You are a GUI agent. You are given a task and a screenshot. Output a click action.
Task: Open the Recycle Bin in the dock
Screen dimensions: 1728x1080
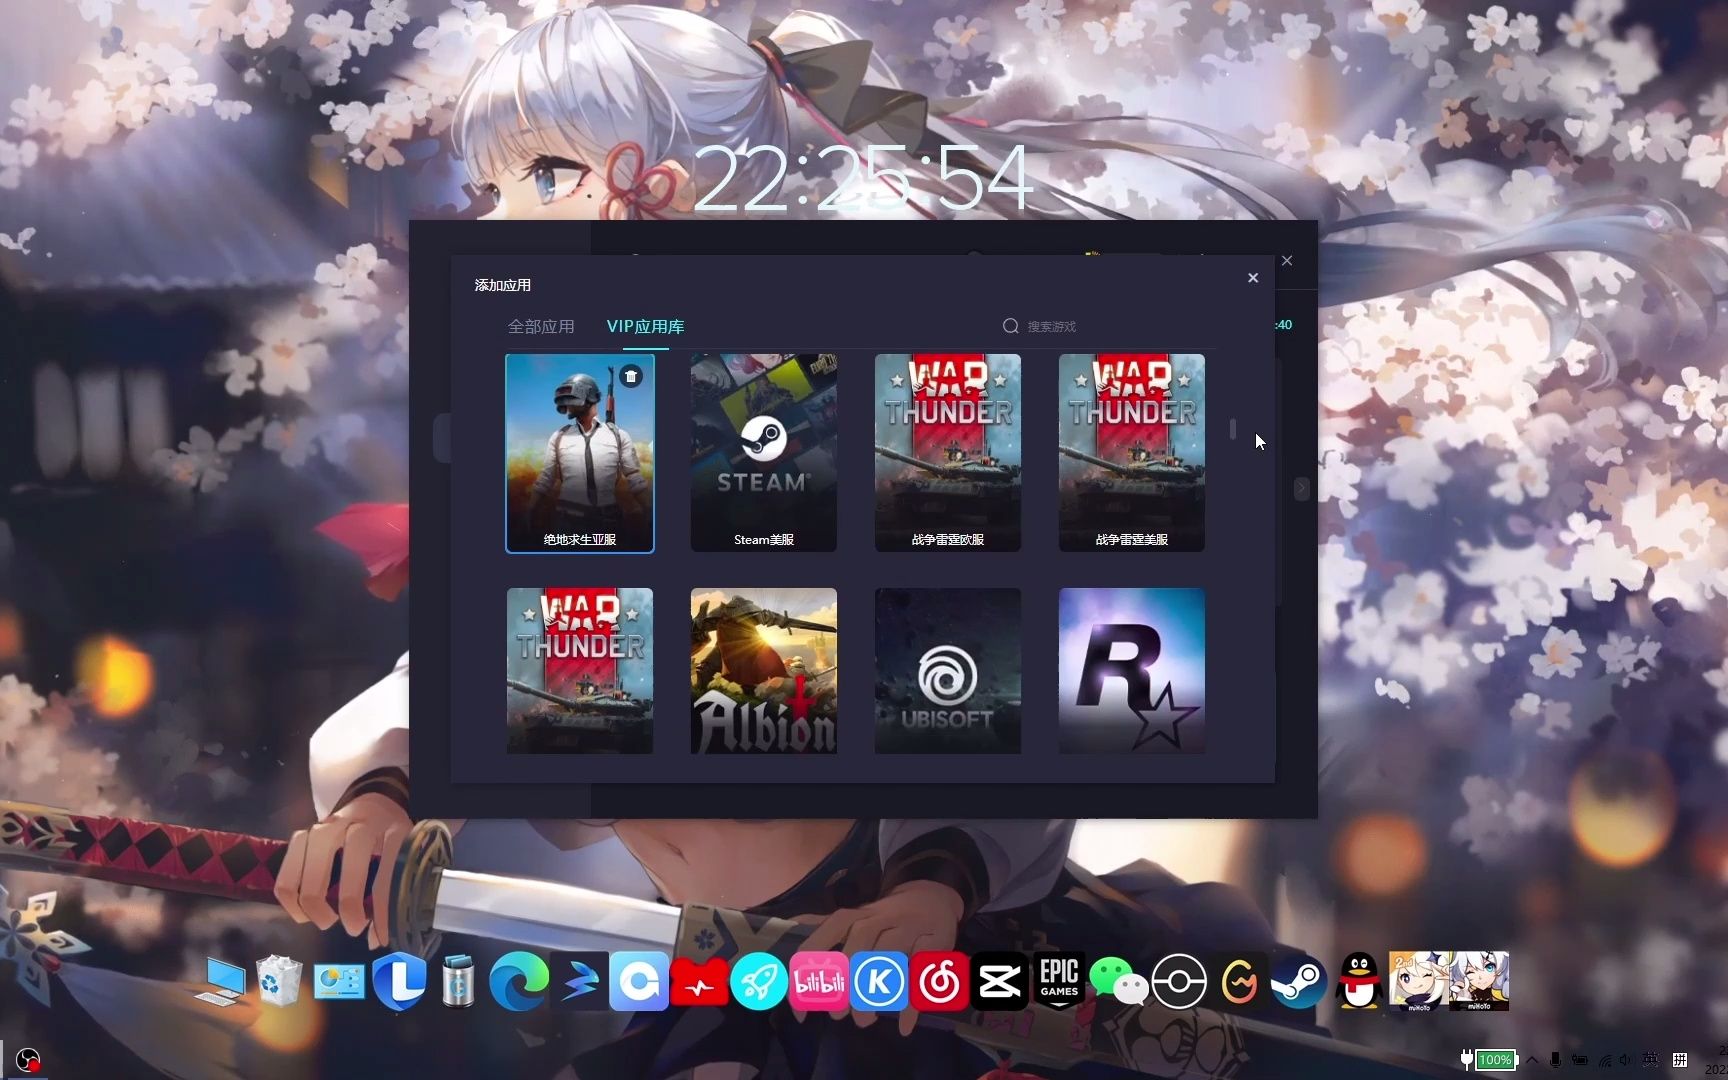279,980
